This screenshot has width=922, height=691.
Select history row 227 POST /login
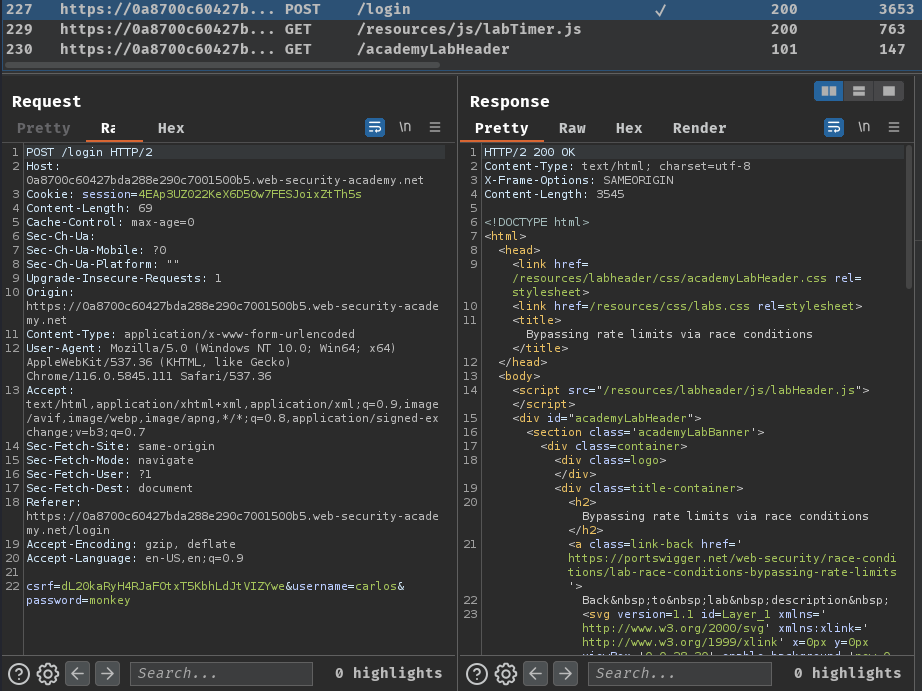tap(461, 9)
